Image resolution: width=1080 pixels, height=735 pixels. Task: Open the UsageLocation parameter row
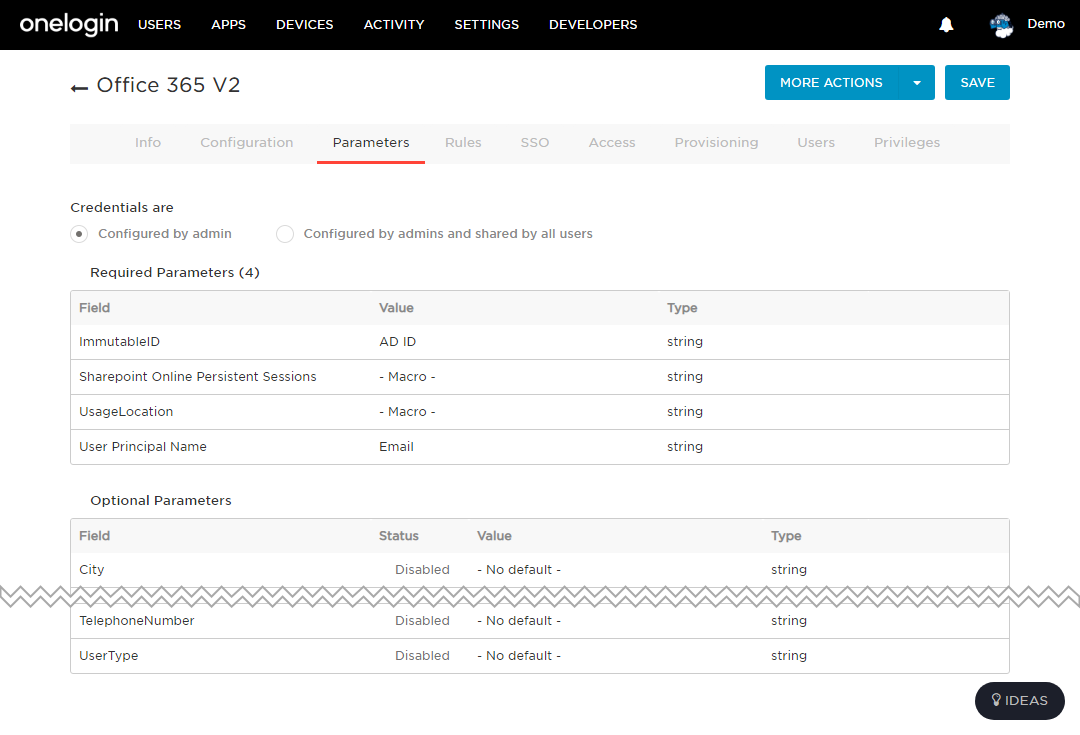[540, 412]
